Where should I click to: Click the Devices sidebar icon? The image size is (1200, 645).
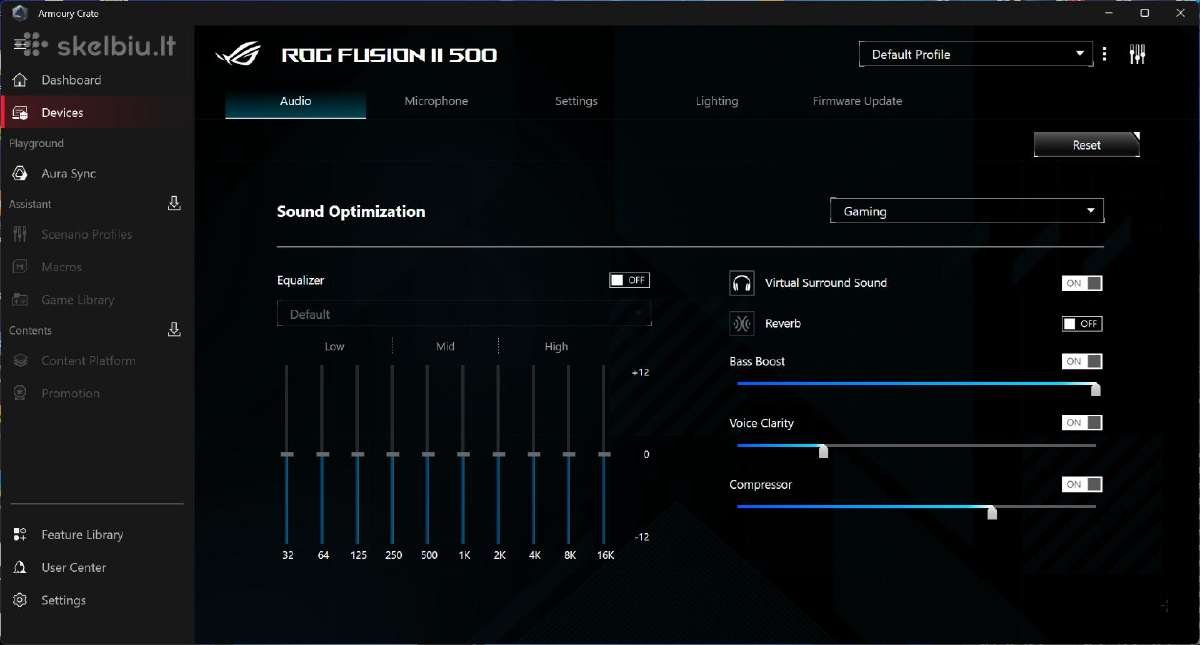[x=20, y=113]
